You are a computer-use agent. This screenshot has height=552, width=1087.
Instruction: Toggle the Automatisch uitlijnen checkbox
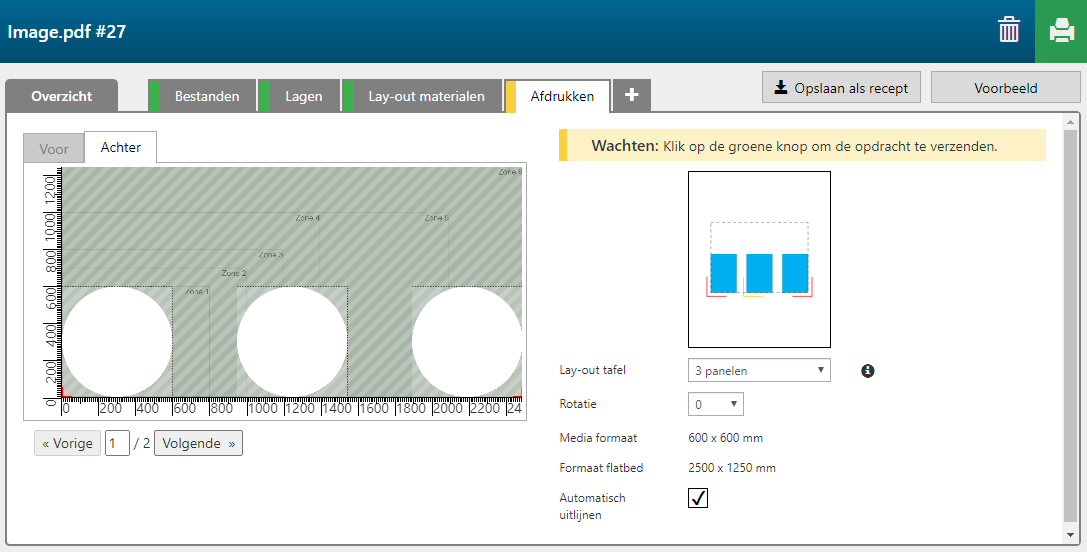(x=698, y=497)
